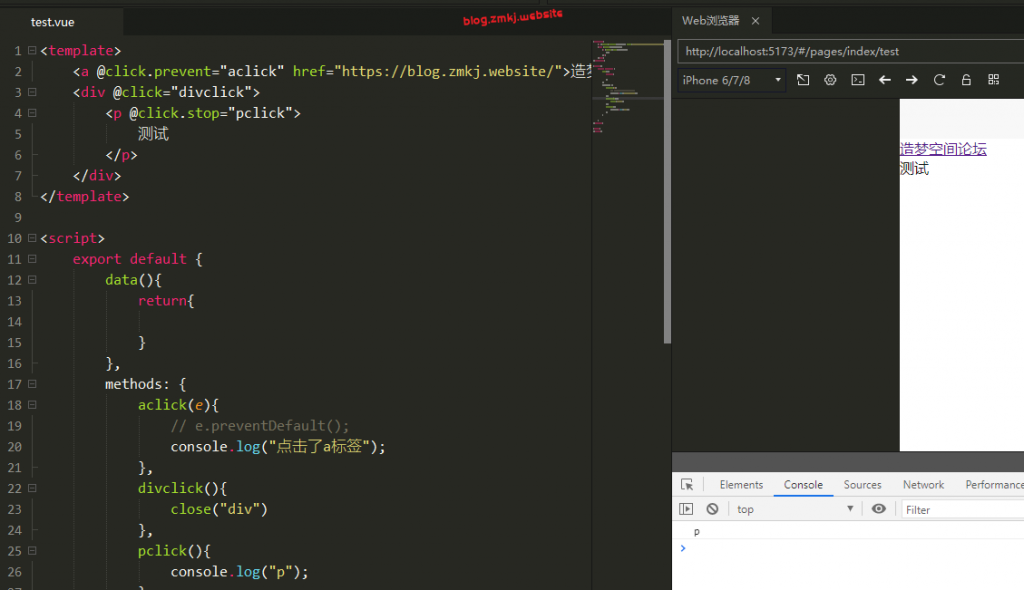The width and height of the screenshot is (1024, 590).
Task: Switch to the Network tab in devtools
Action: (x=923, y=485)
